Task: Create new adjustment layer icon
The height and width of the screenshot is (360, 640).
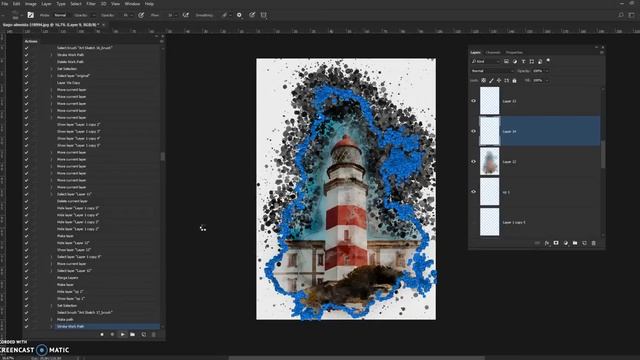Action: 566,243
